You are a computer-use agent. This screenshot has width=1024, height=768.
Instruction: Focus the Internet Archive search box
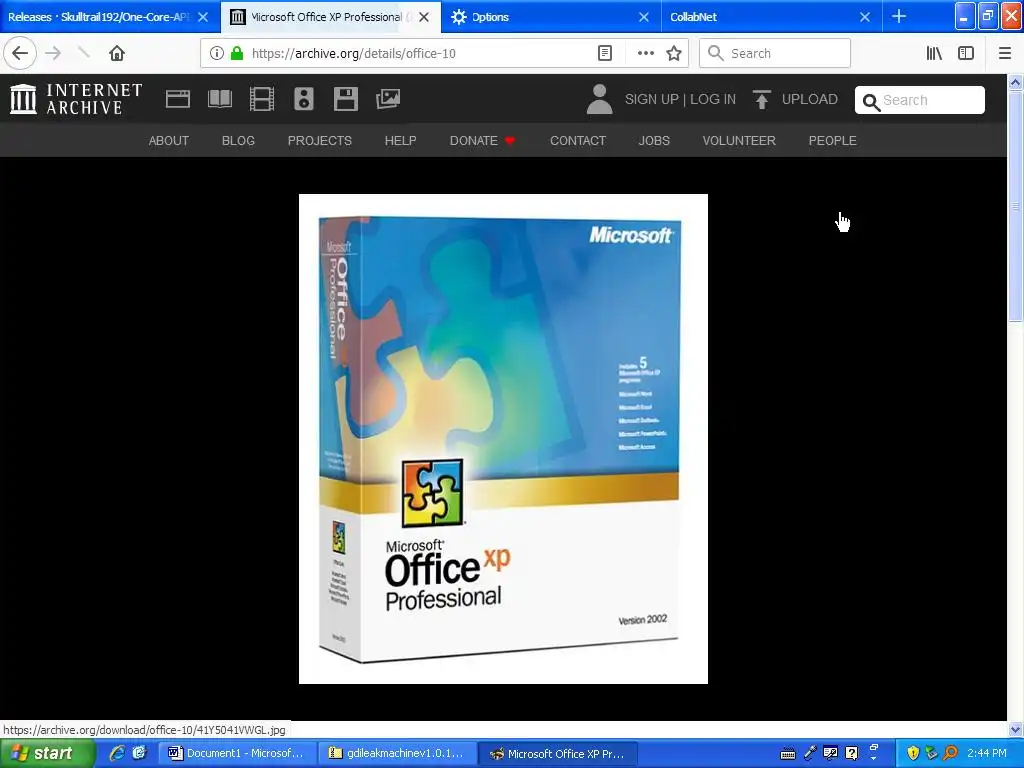[920, 100]
